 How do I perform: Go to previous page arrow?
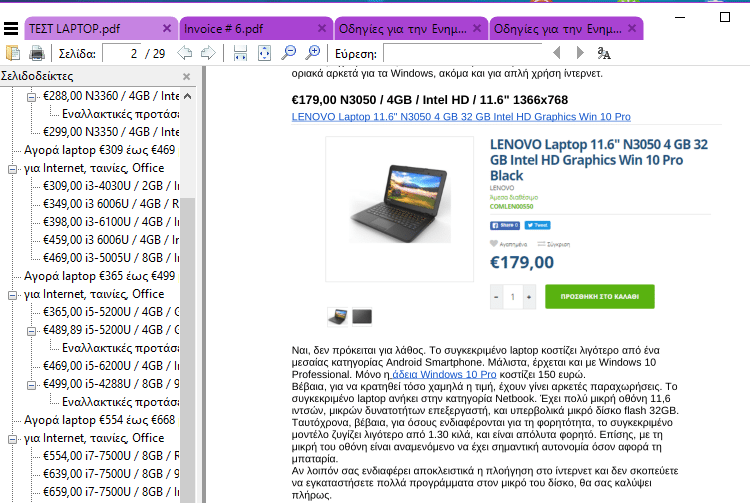pyautogui.click(x=185, y=53)
